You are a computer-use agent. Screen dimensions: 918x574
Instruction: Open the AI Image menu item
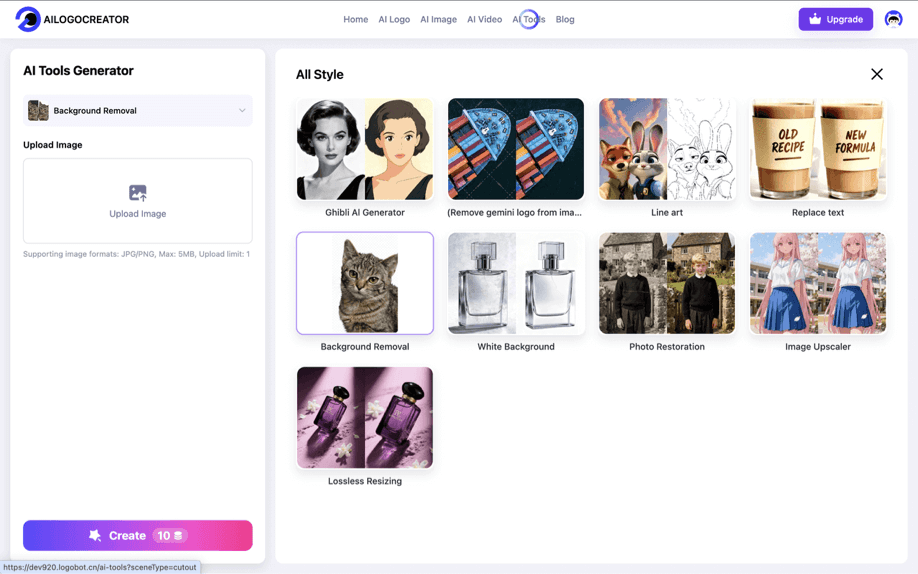click(x=439, y=19)
